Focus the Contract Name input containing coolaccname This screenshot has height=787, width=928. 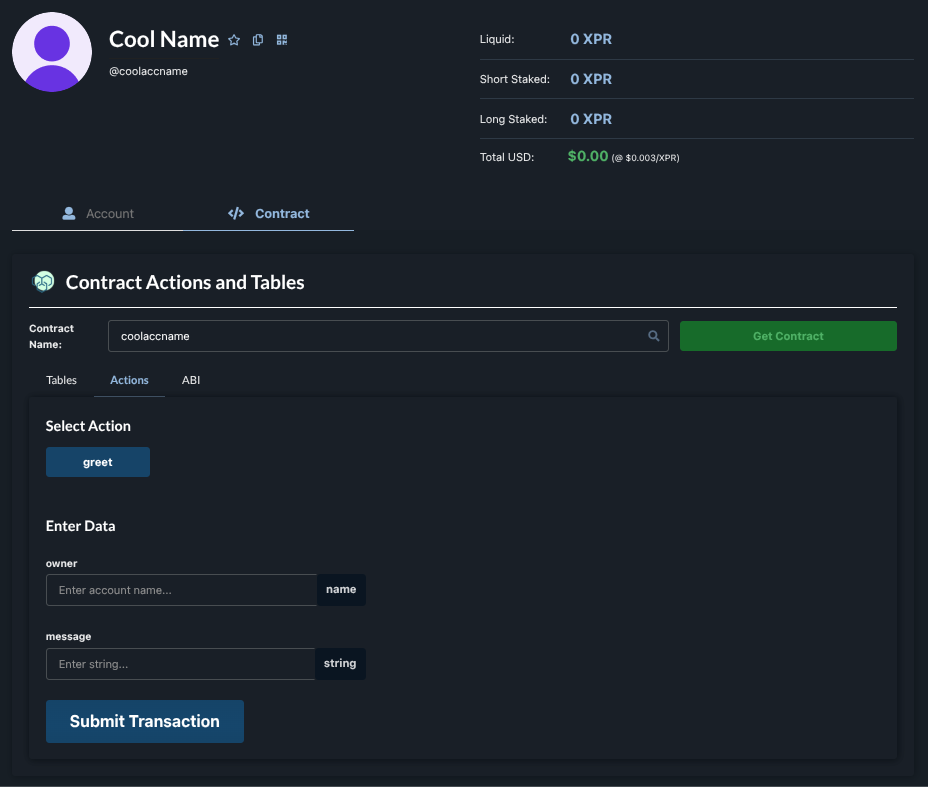tap(375, 336)
